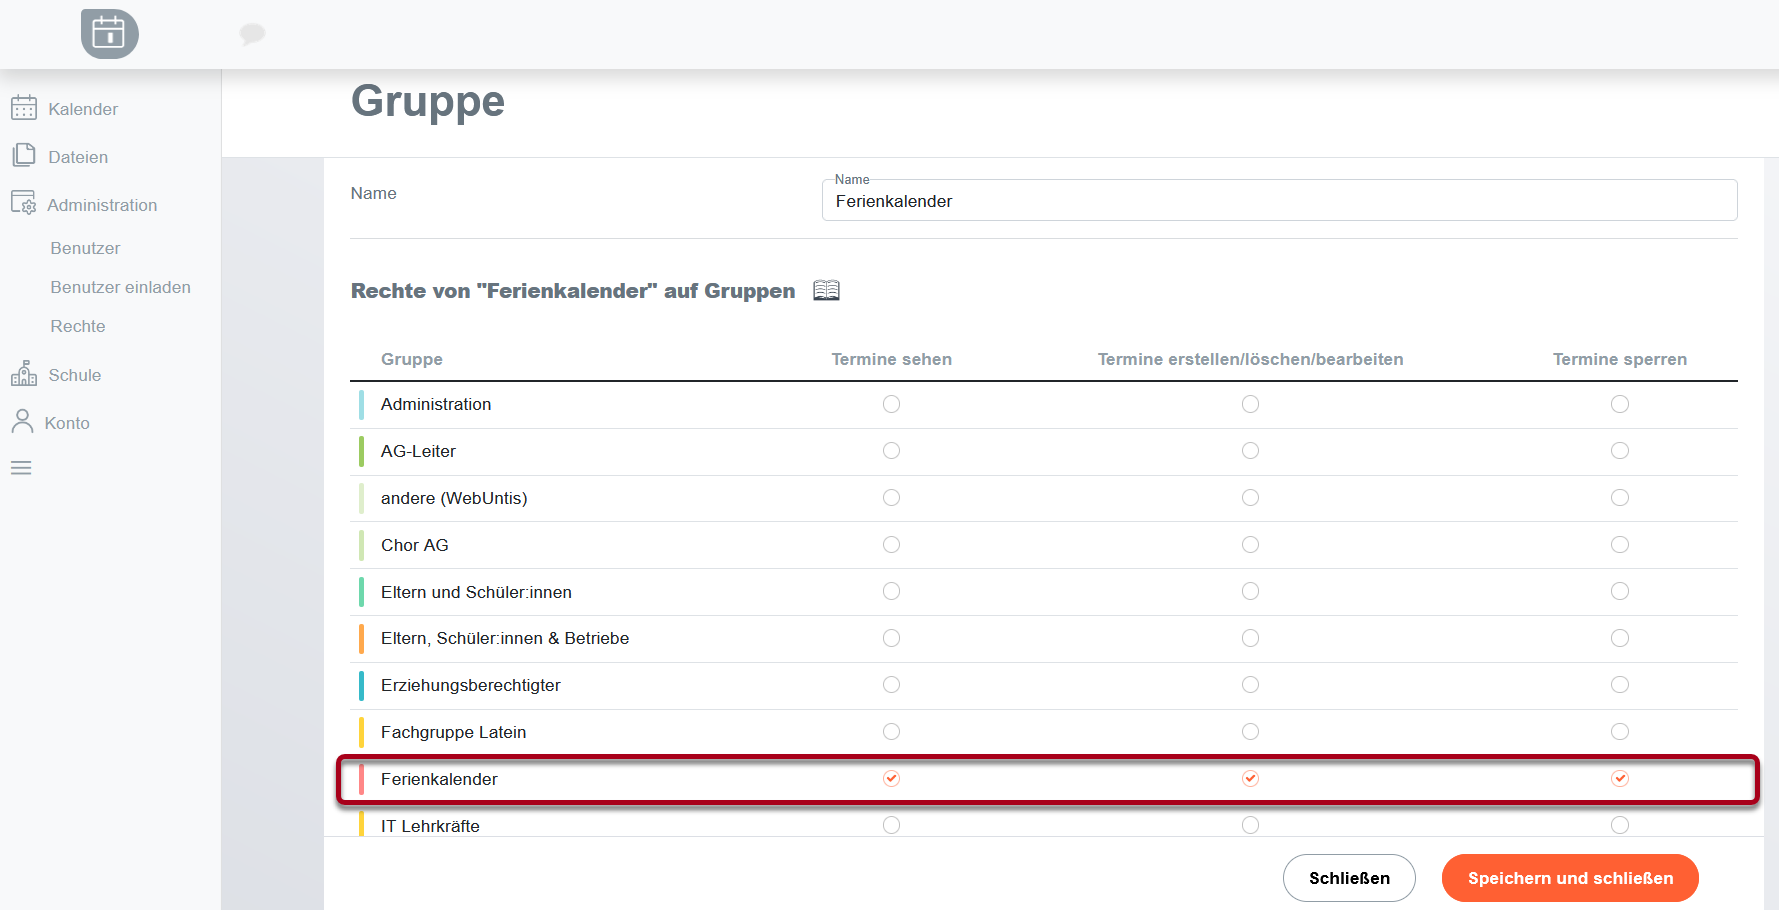Click the Name input field
This screenshot has height=910, width=1779.
tap(1278, 201)
